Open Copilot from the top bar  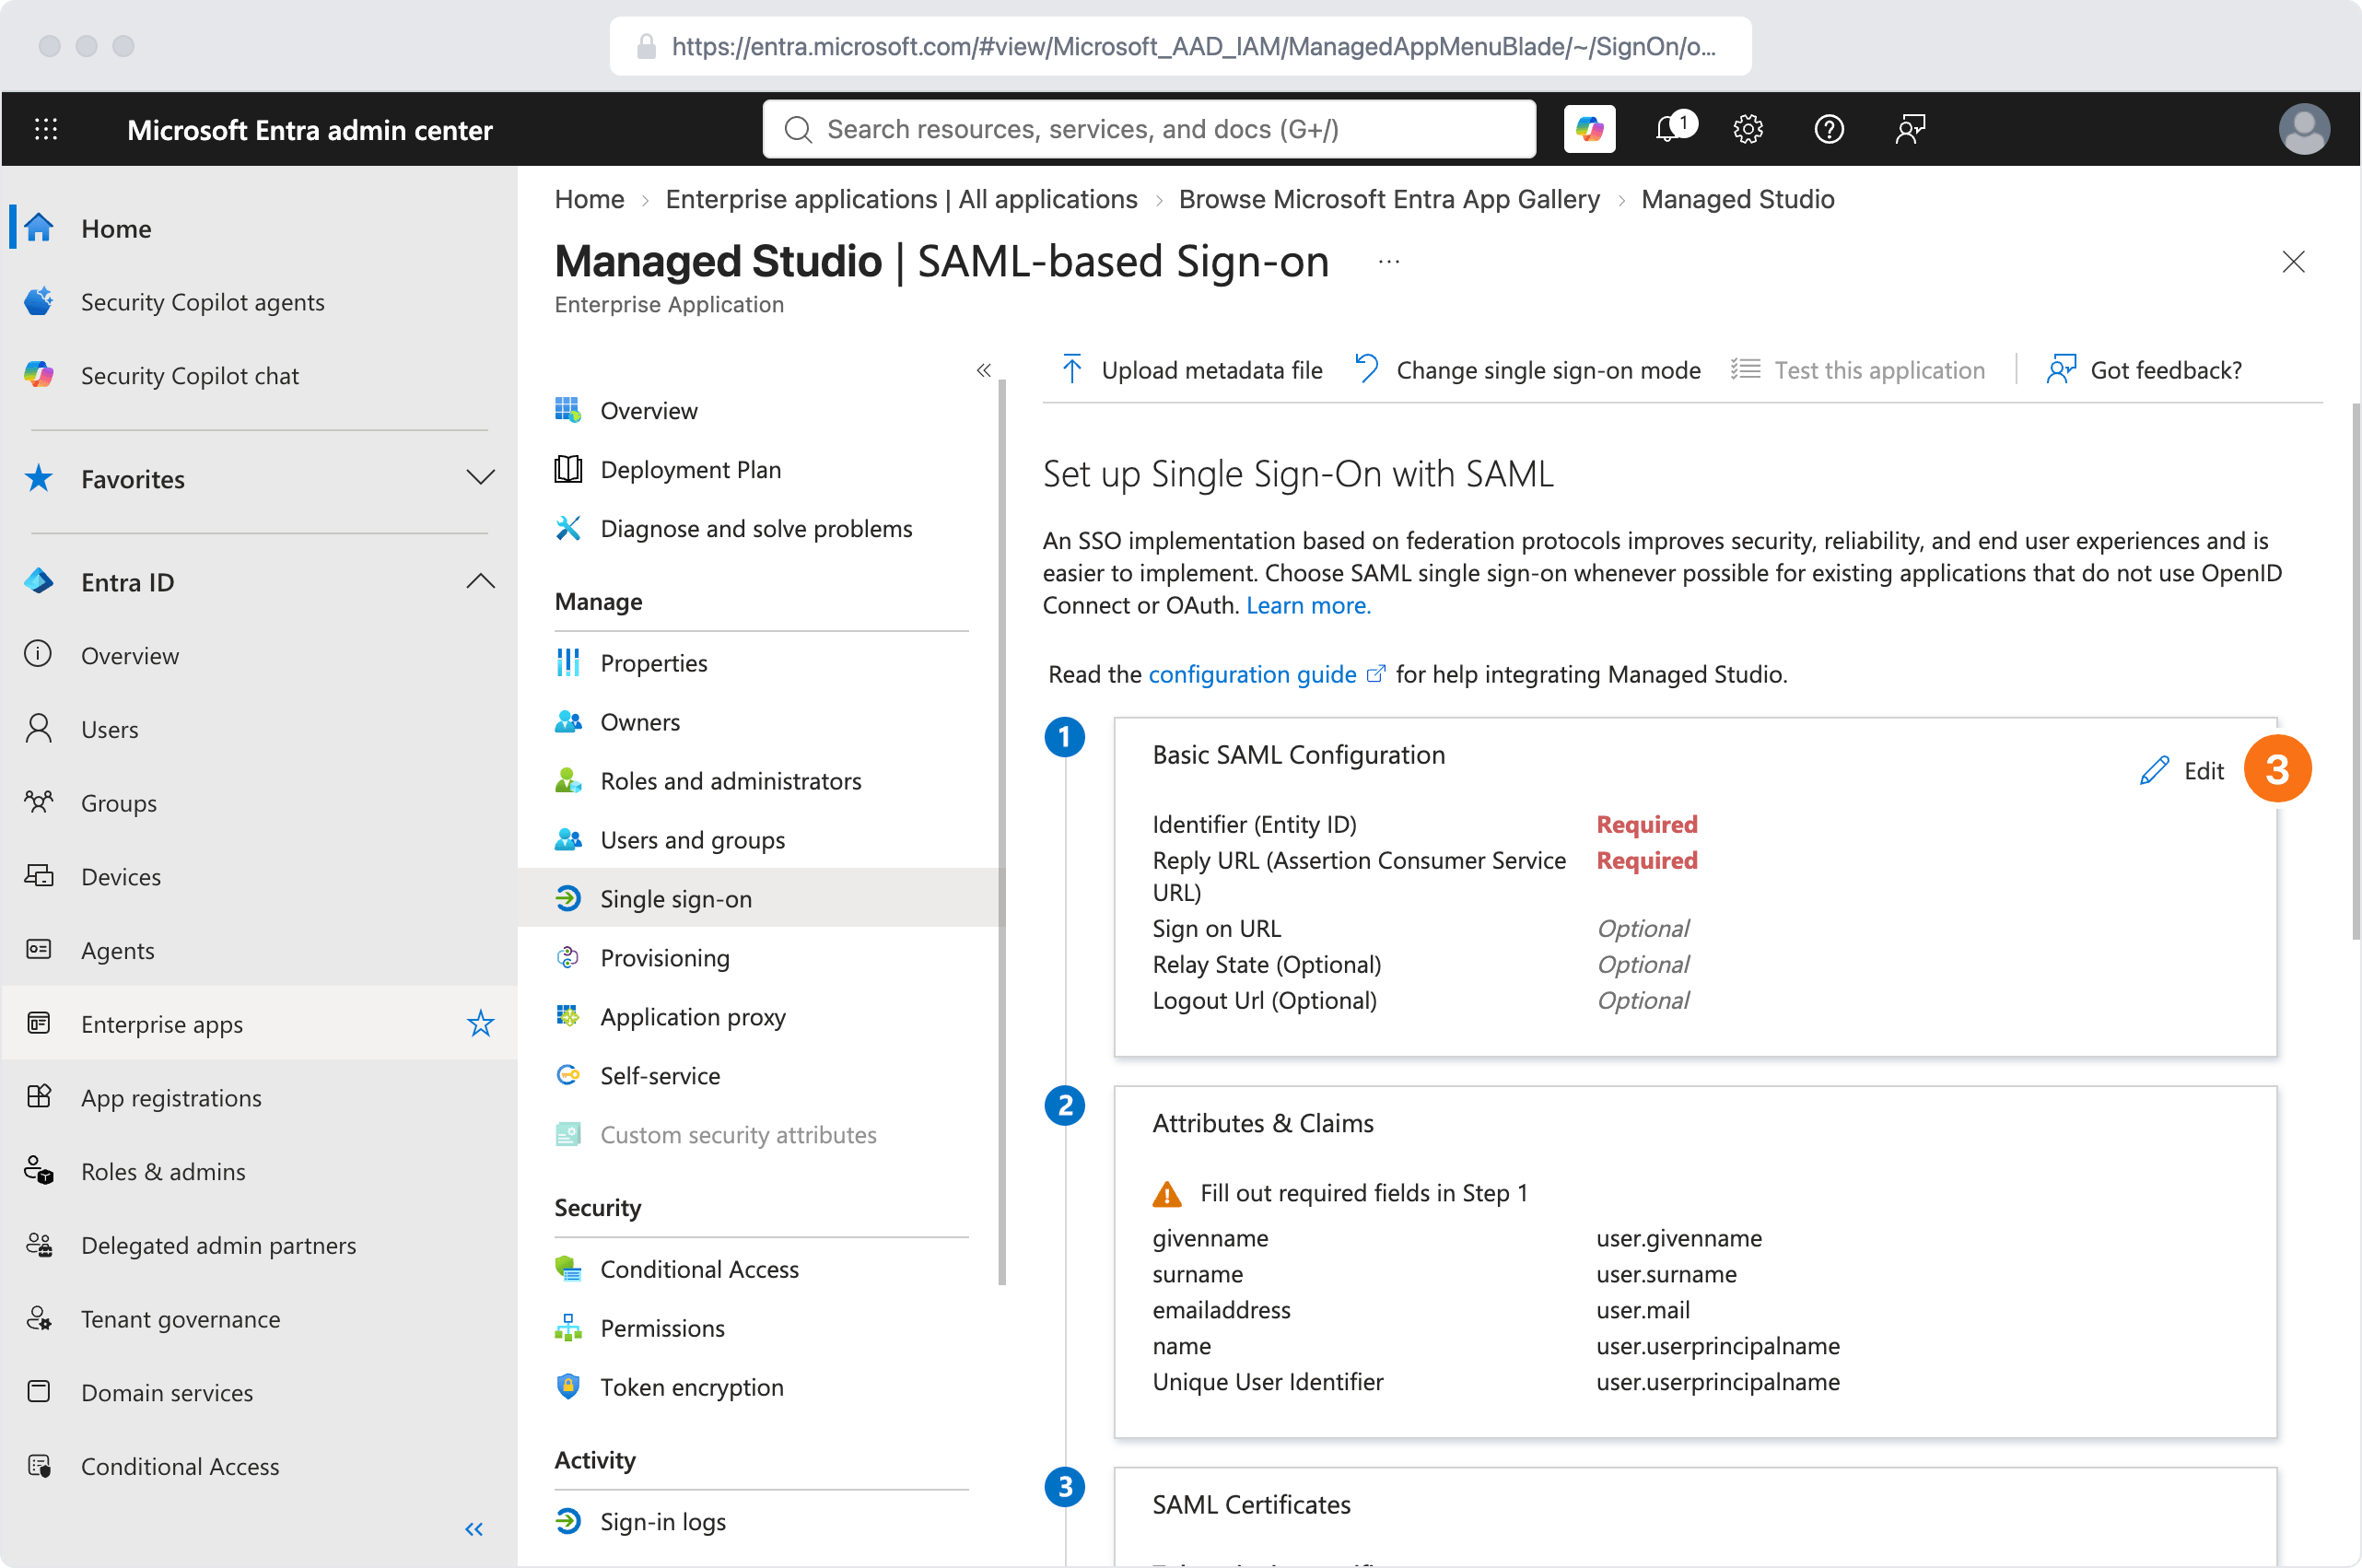pos(1589,129)
